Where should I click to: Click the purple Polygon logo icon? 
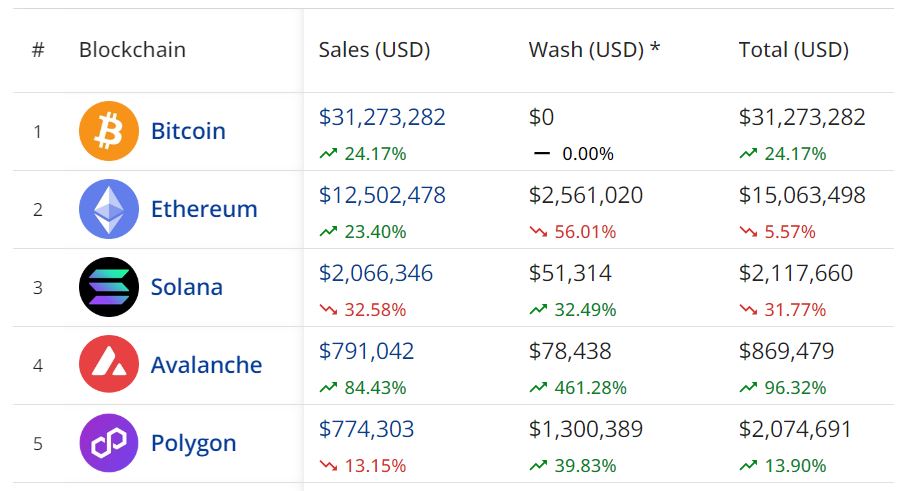point(109,443)
